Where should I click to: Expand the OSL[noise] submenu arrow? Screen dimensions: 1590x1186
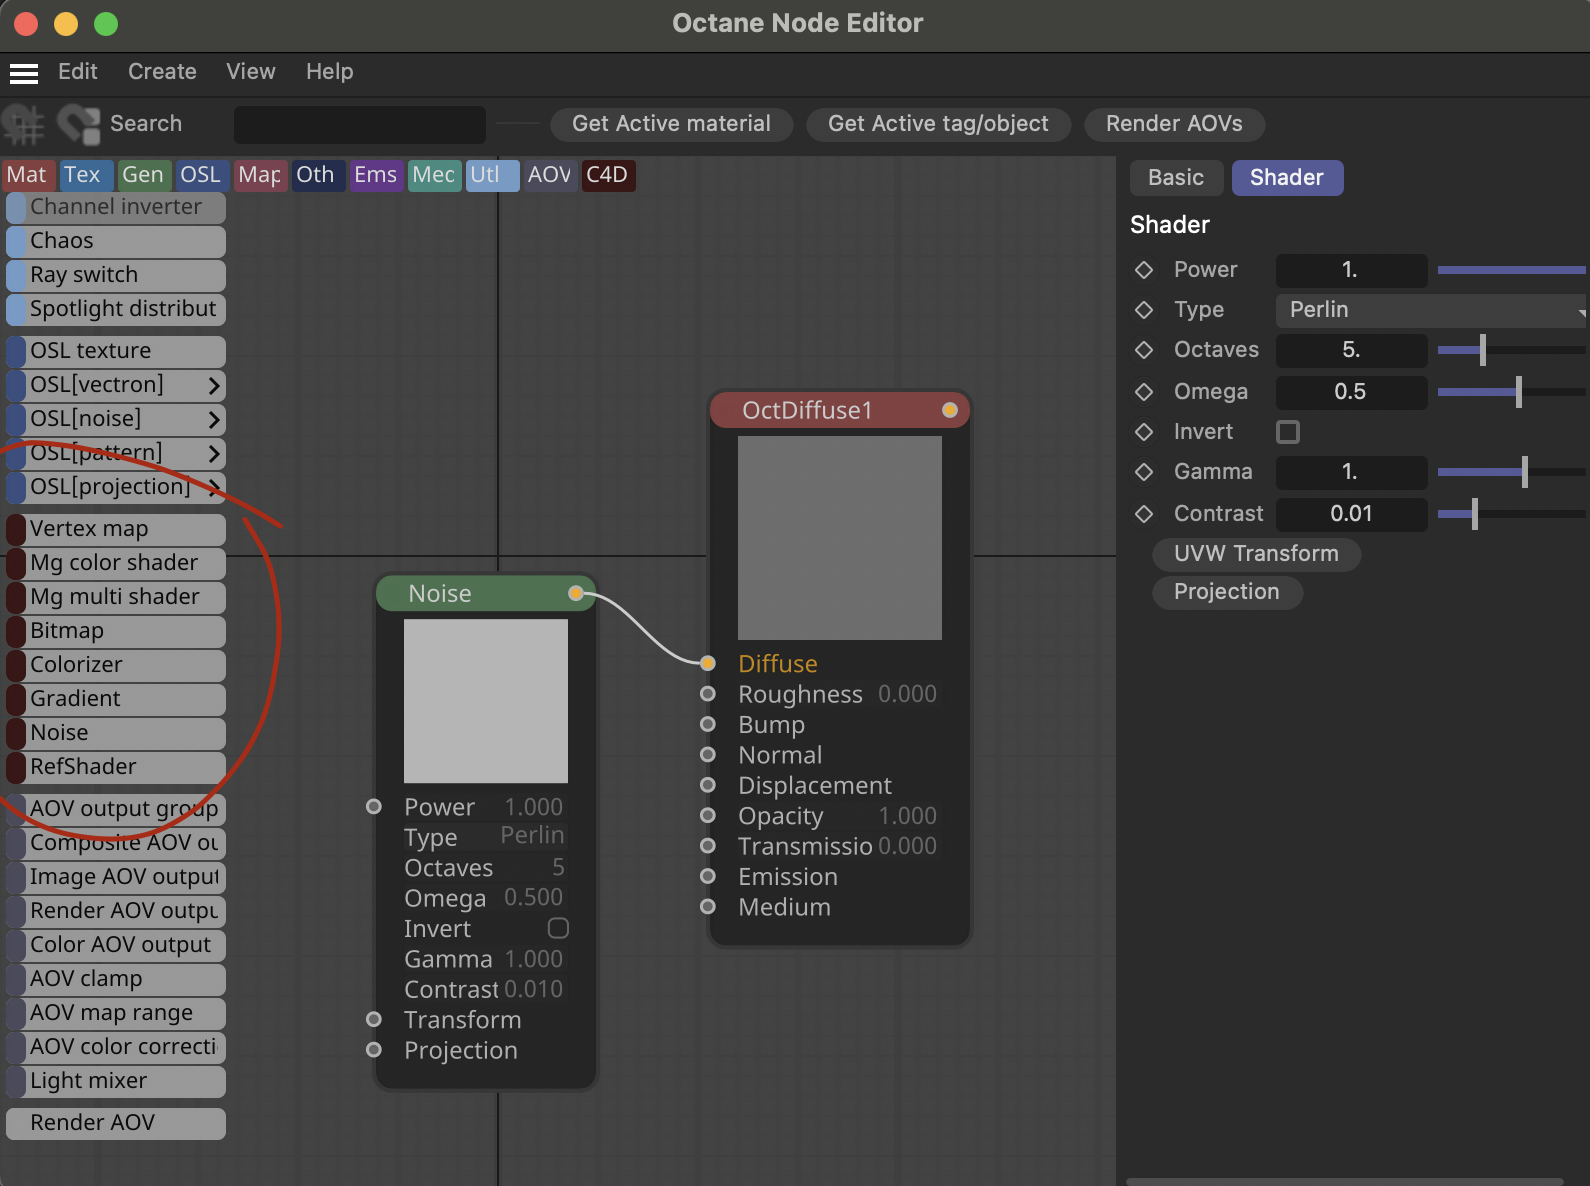[x=213, y=419]
